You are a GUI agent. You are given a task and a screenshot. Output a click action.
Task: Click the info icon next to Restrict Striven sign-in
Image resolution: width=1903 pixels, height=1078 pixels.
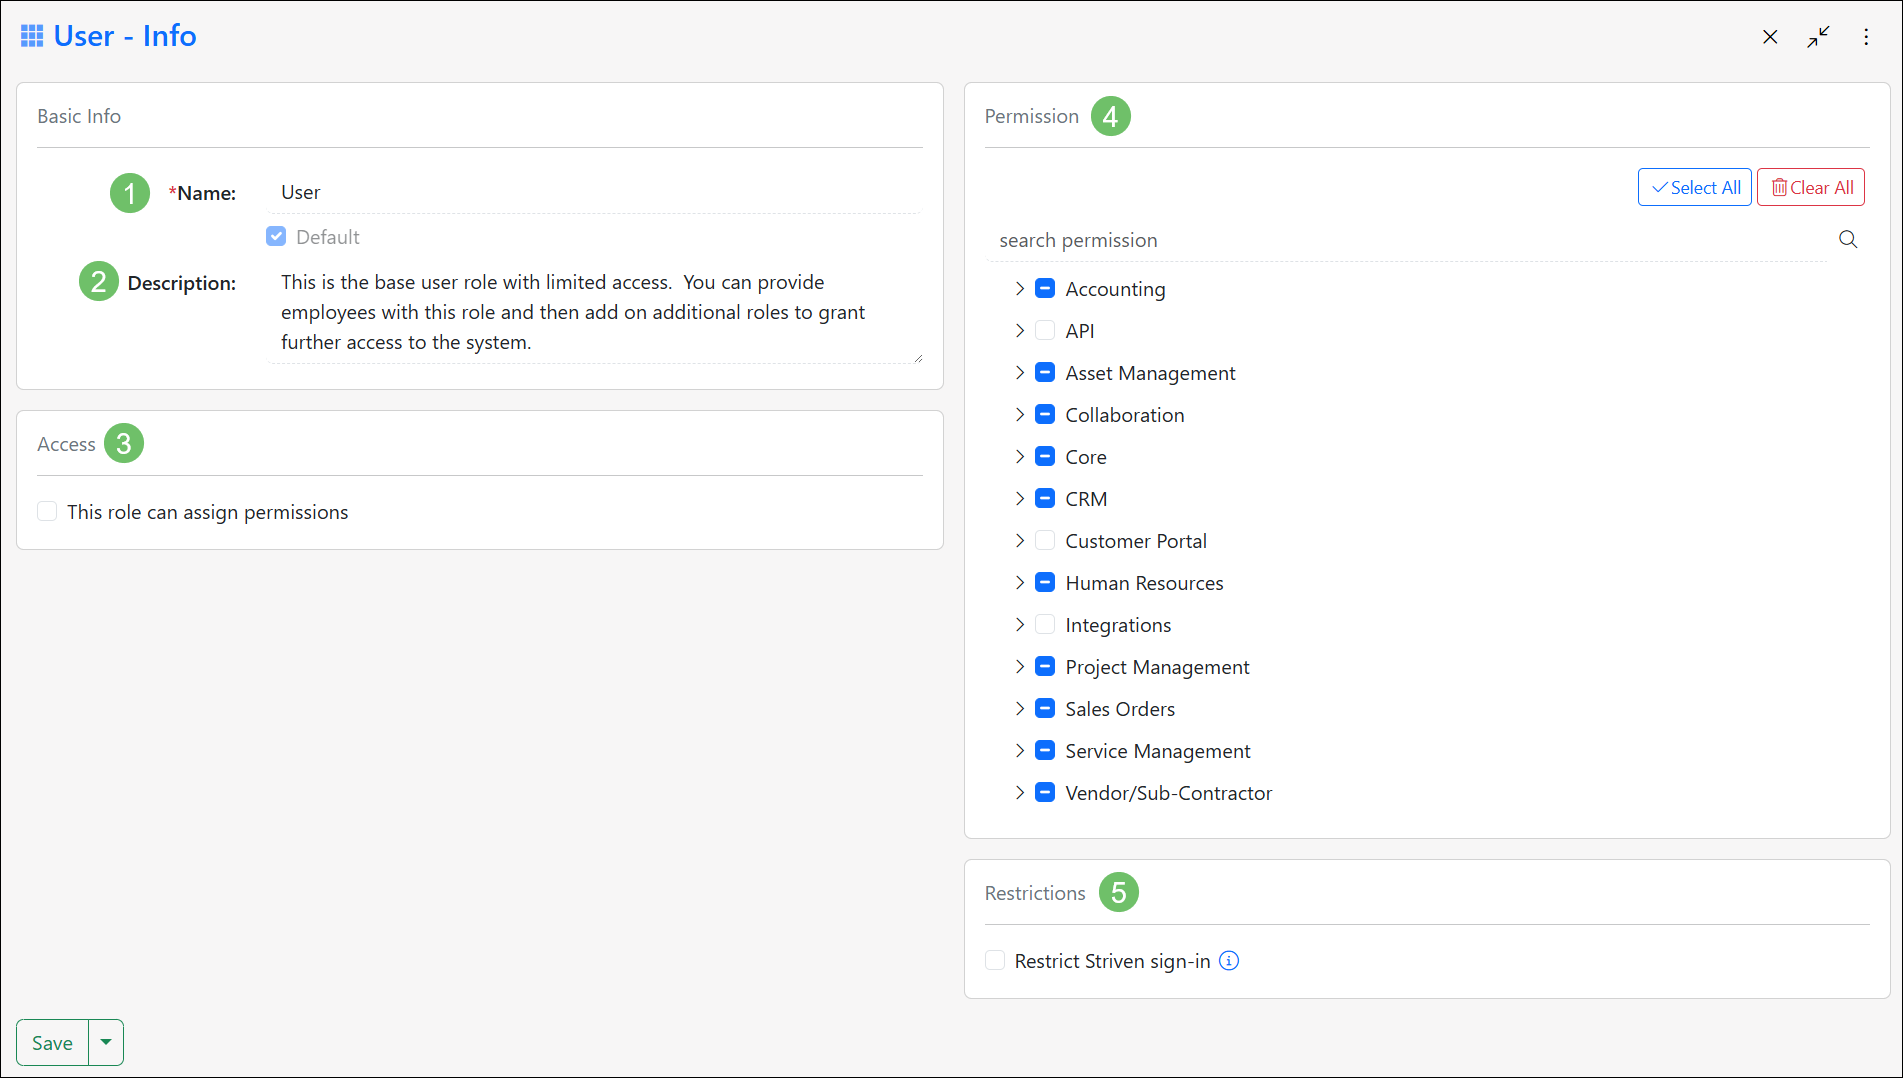(x=1229, y=960)
